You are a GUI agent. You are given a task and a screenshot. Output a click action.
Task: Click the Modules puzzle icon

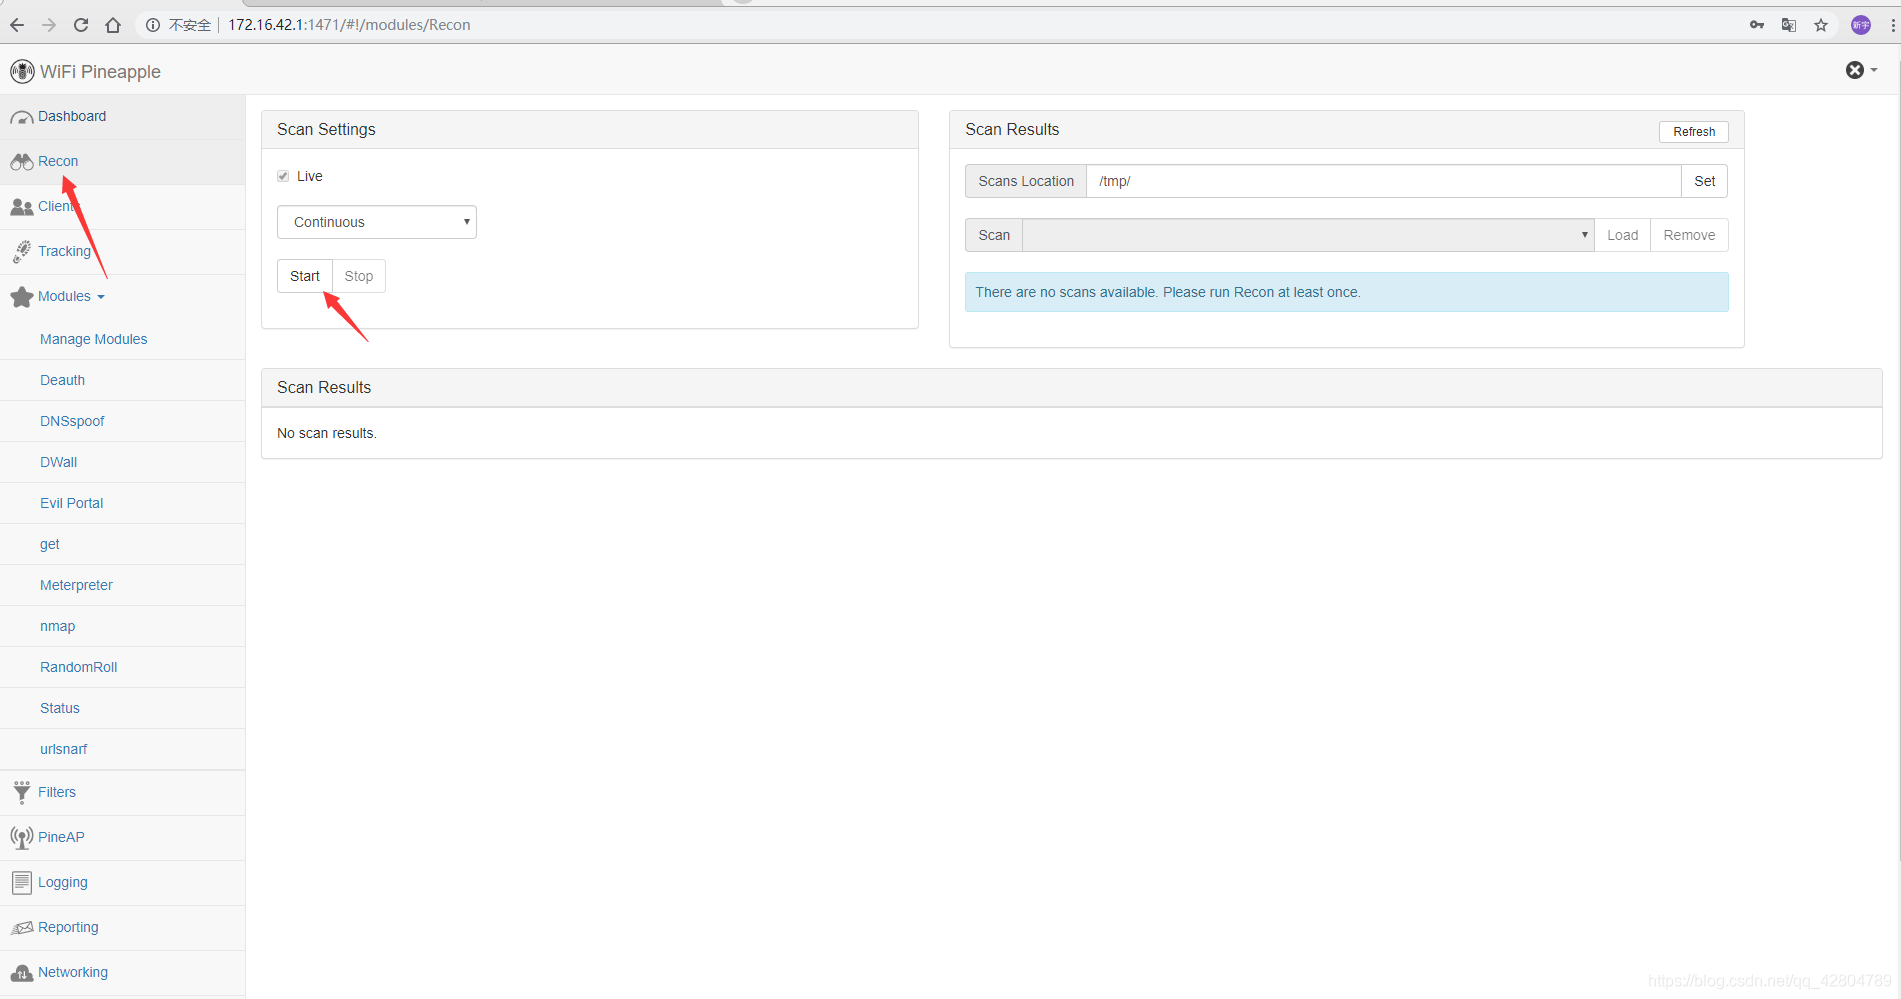(22, 297)
